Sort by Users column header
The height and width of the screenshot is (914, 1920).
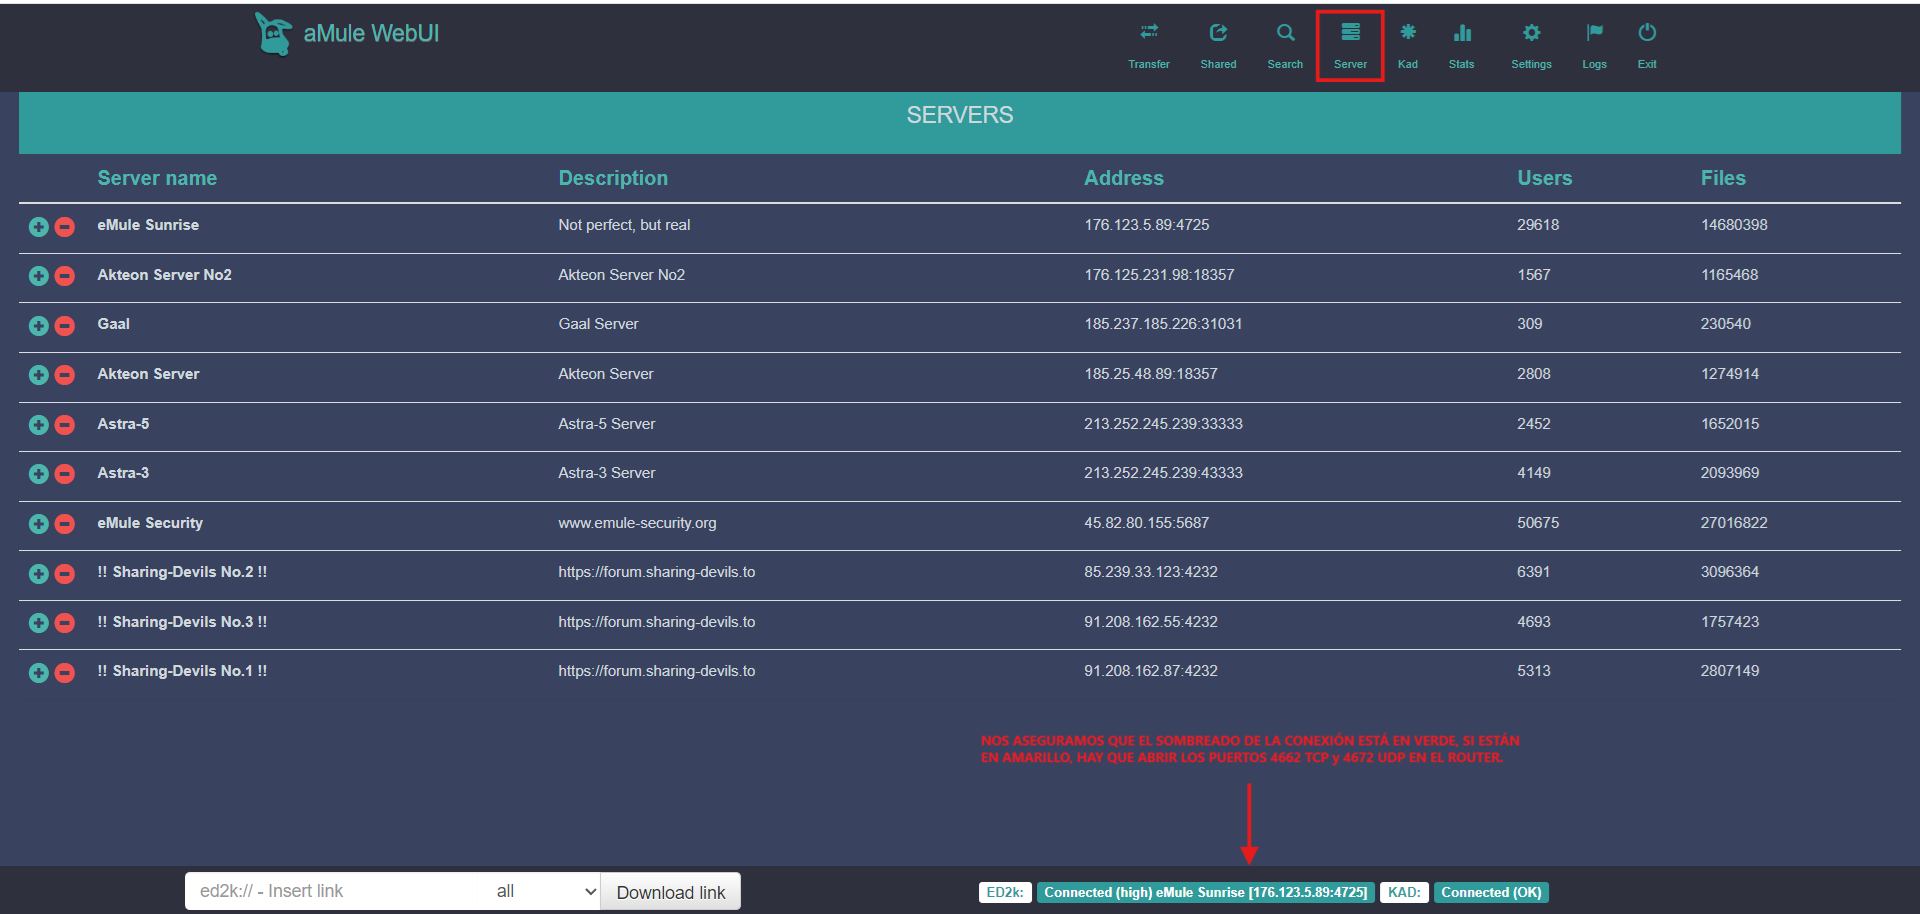(x=1545, y=178)
